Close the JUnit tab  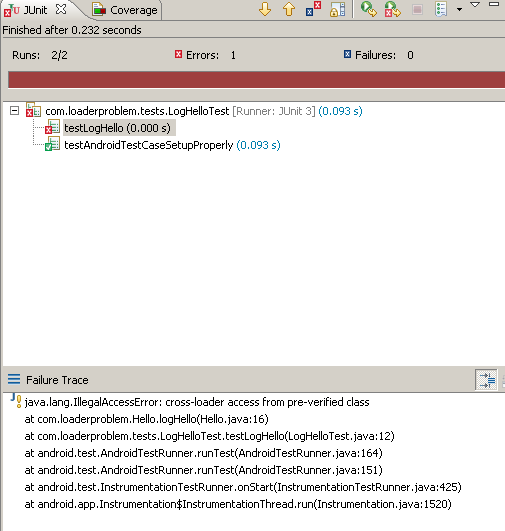(61, 9)
